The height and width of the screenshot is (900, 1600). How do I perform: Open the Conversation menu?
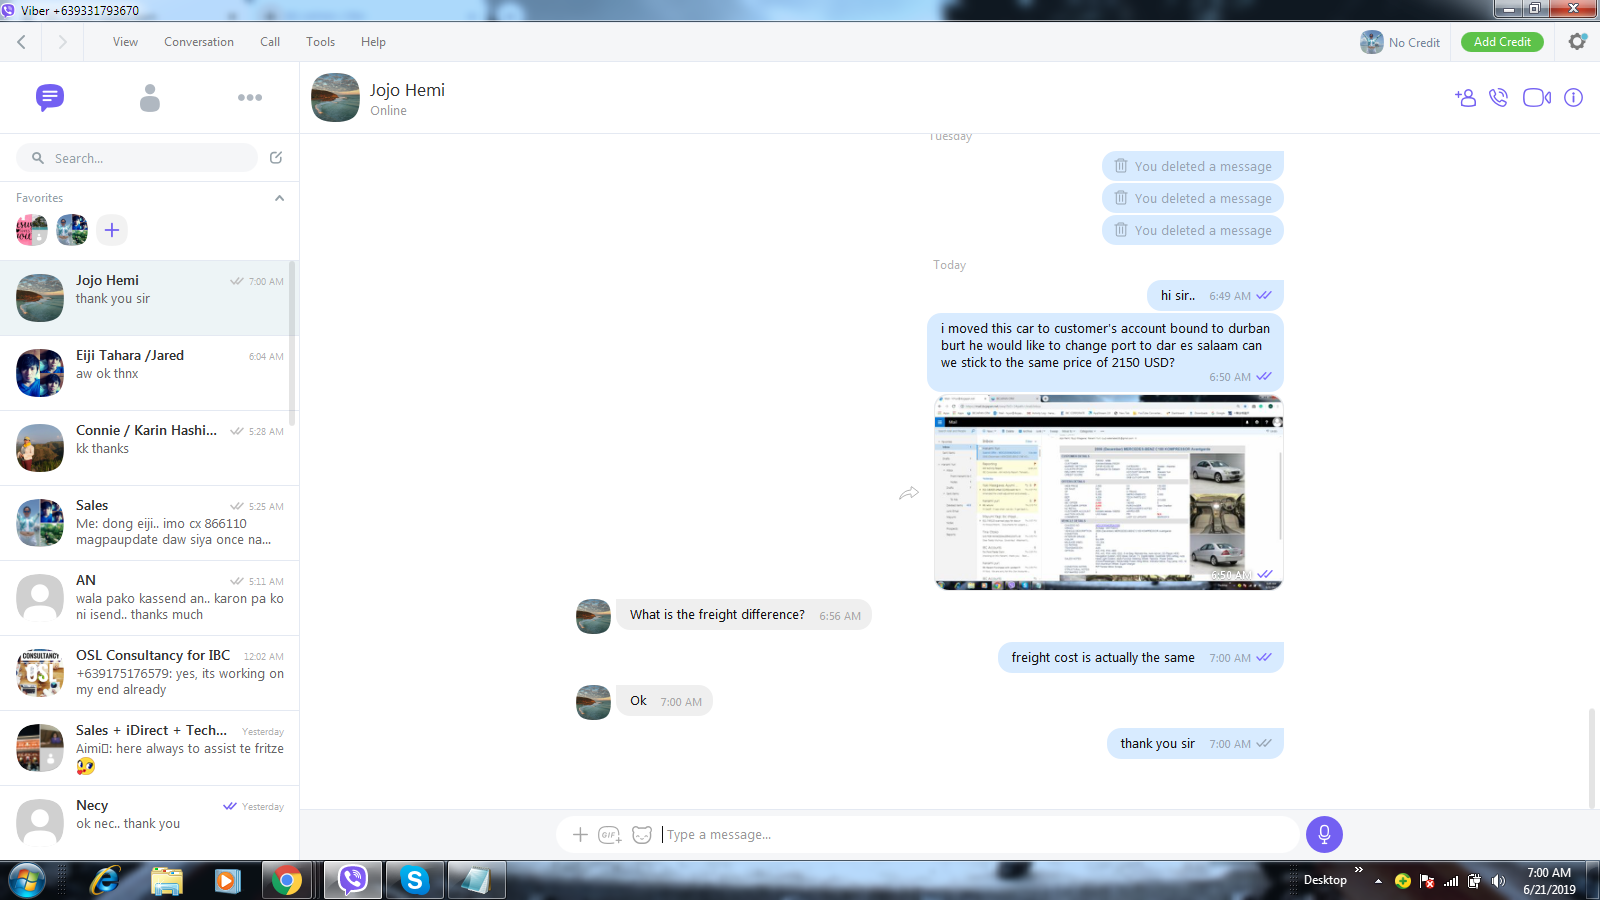click(x=199, y=42)
